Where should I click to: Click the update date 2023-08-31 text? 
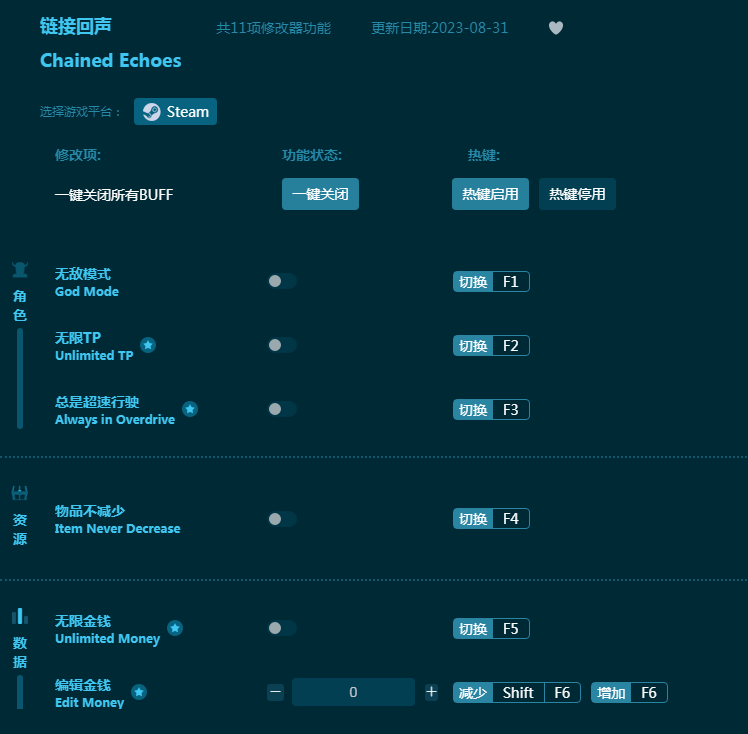(x=439, y=28)
